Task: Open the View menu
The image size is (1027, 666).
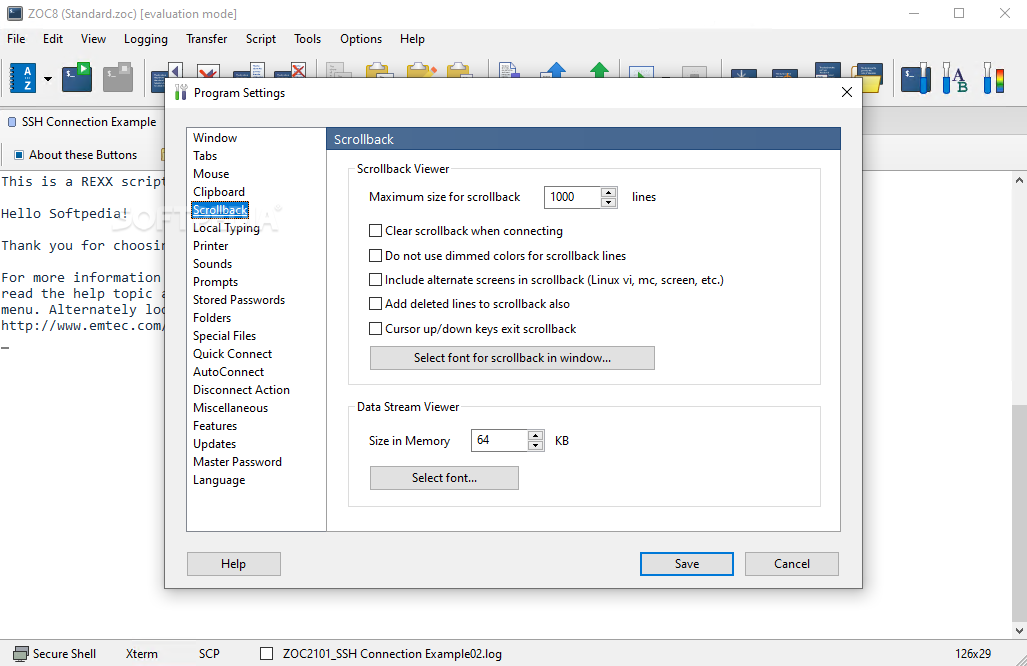Action: [93, 39]
